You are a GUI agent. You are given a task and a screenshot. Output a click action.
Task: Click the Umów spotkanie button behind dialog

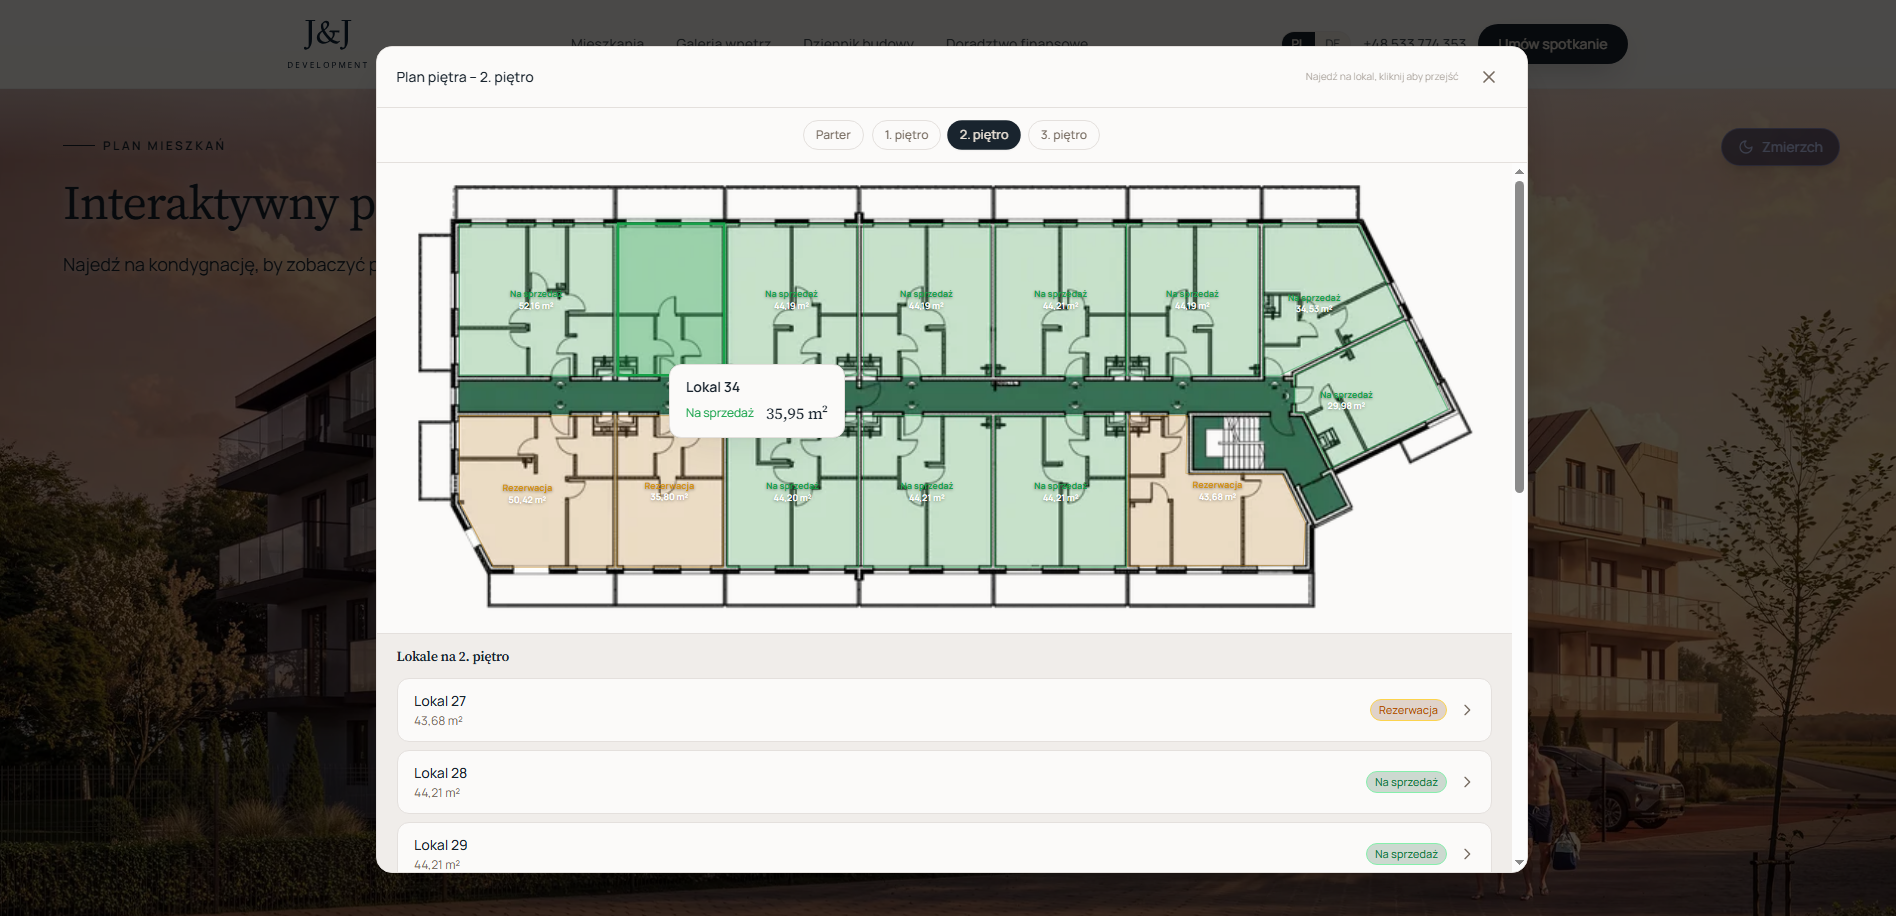coord(1552,44)
